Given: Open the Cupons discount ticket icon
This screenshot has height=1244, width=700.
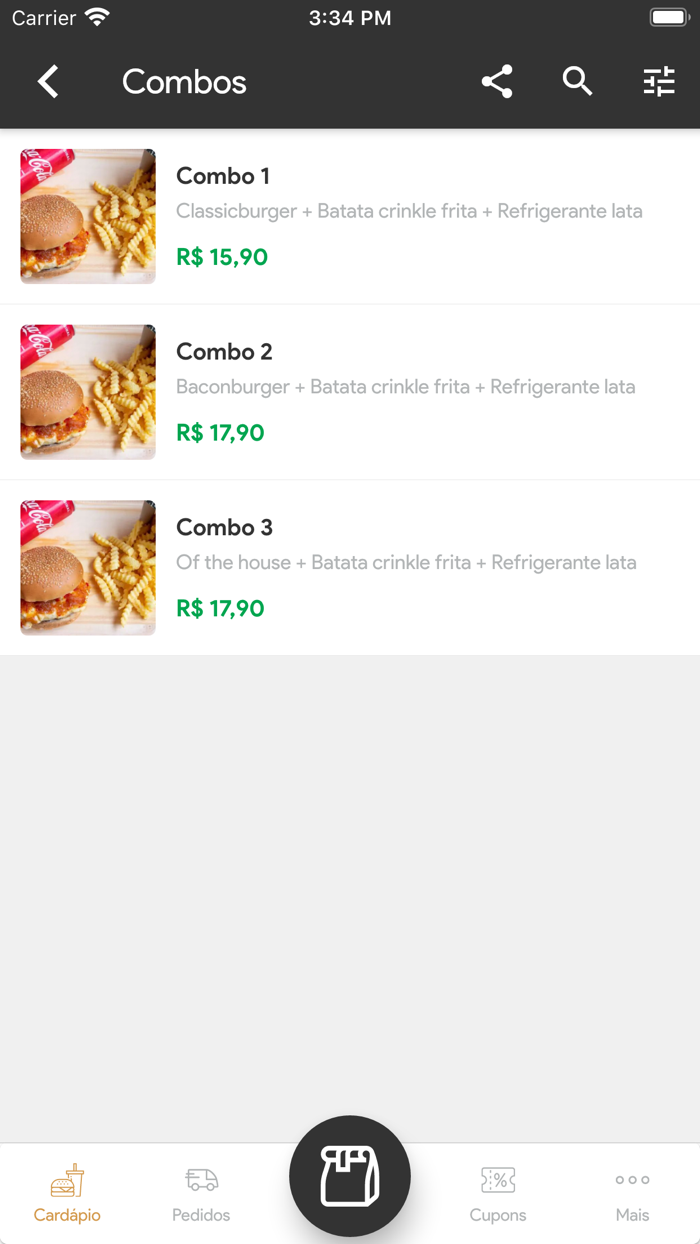Looking at the screenshot, I should click(498, 1180).
